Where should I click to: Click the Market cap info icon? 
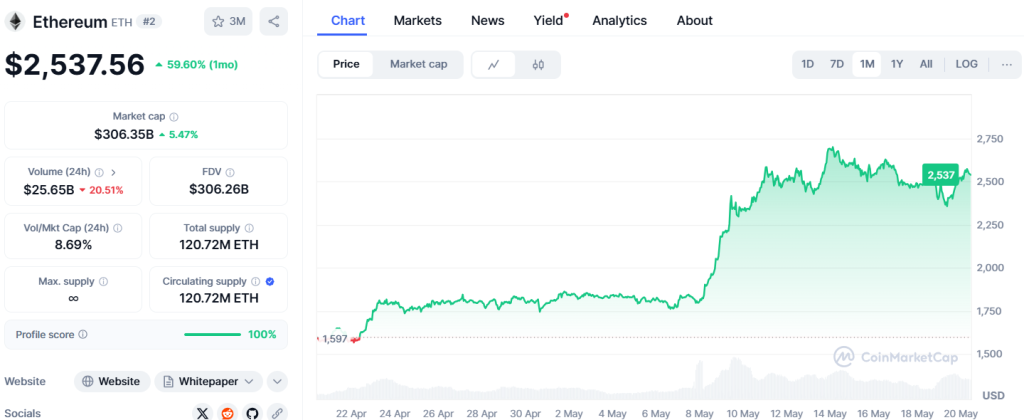point(174,117)
